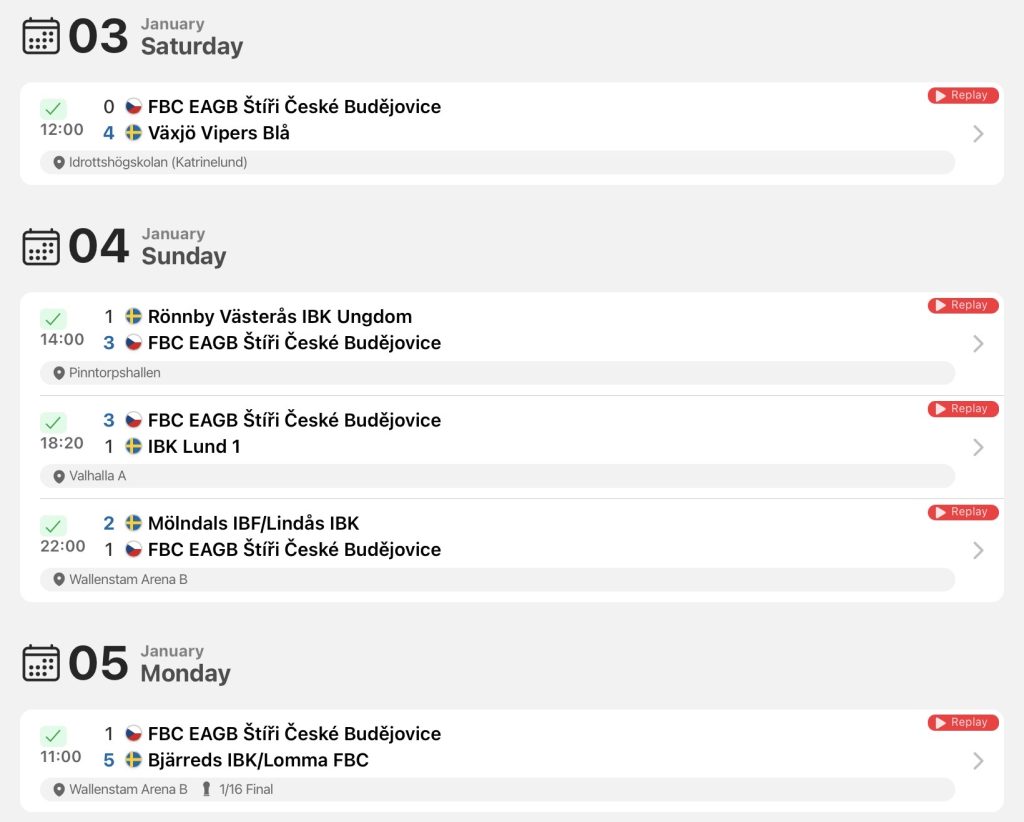Click the calendar icon for January 03
The image size is (1024, 822).
41,36
